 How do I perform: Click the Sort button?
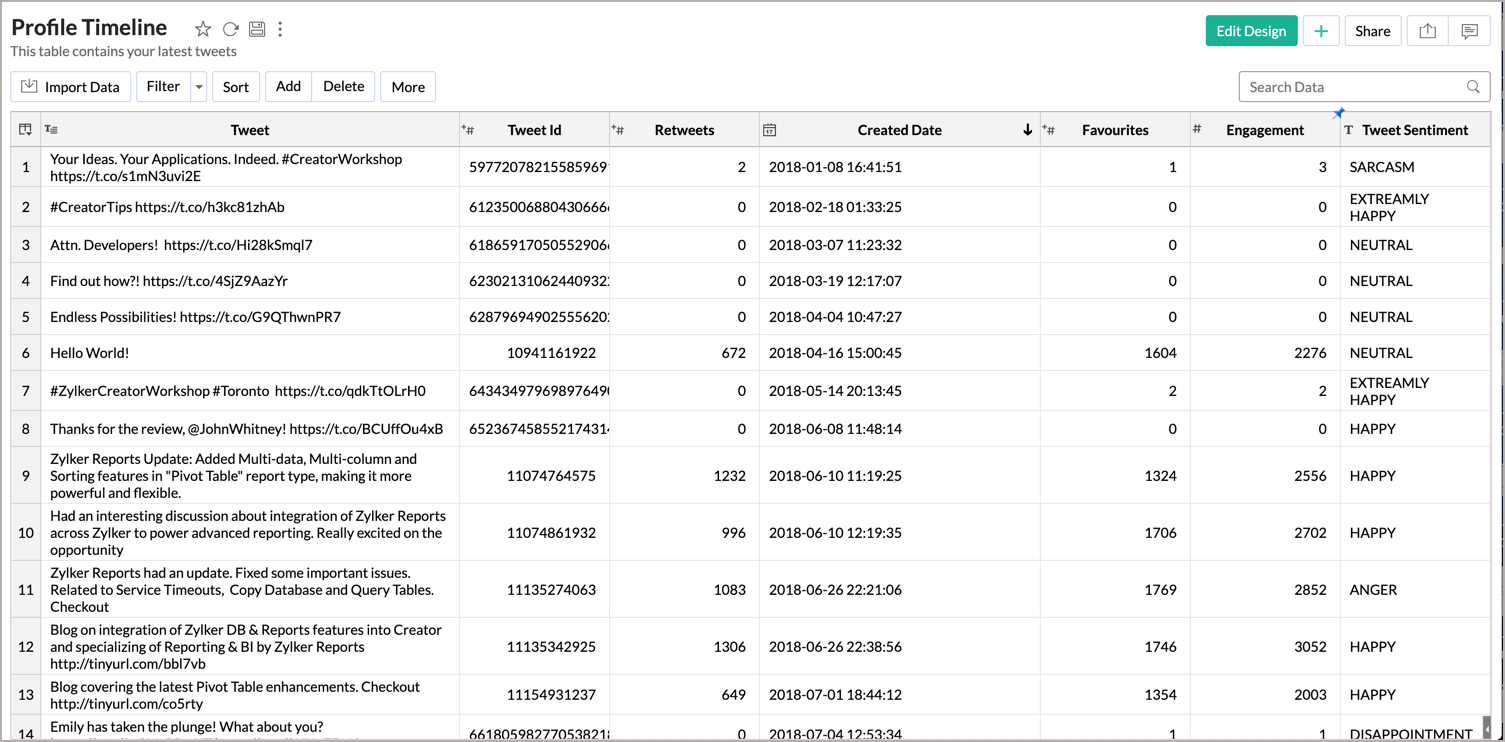coord(236,86)
